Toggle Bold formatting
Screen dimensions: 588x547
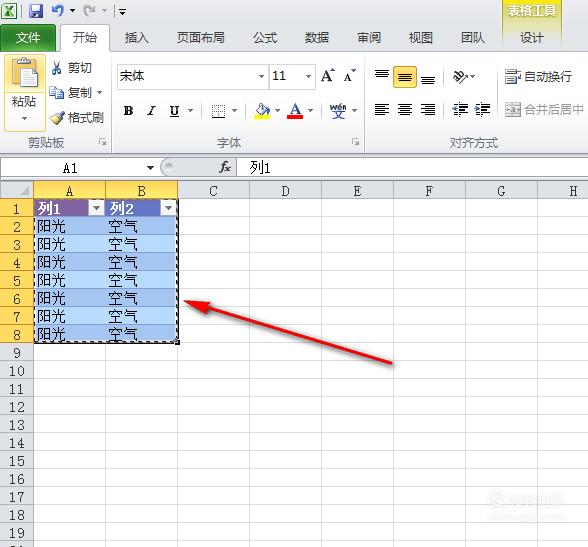[x=128, y=111]
